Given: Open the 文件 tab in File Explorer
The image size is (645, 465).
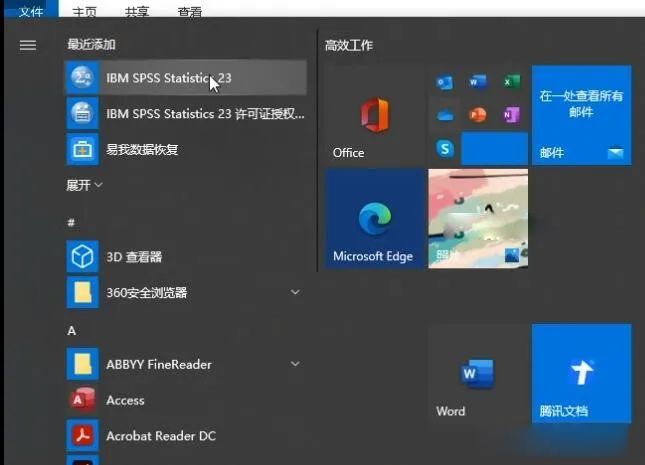Looking at the screenshot, I should (31, 10).
